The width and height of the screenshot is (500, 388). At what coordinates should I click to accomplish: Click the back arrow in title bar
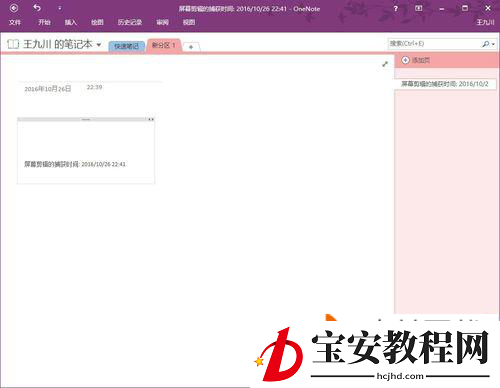[x=14, y=8]
